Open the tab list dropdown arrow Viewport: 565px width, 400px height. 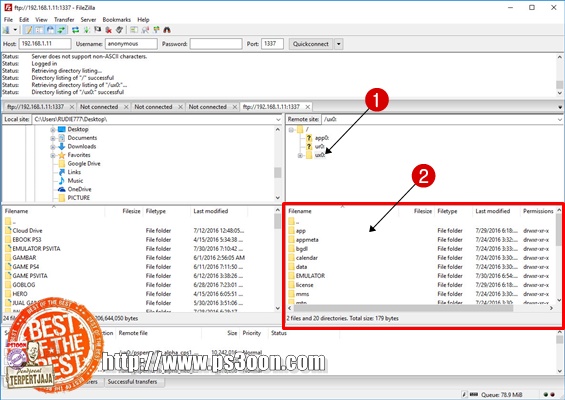point(560,107)
